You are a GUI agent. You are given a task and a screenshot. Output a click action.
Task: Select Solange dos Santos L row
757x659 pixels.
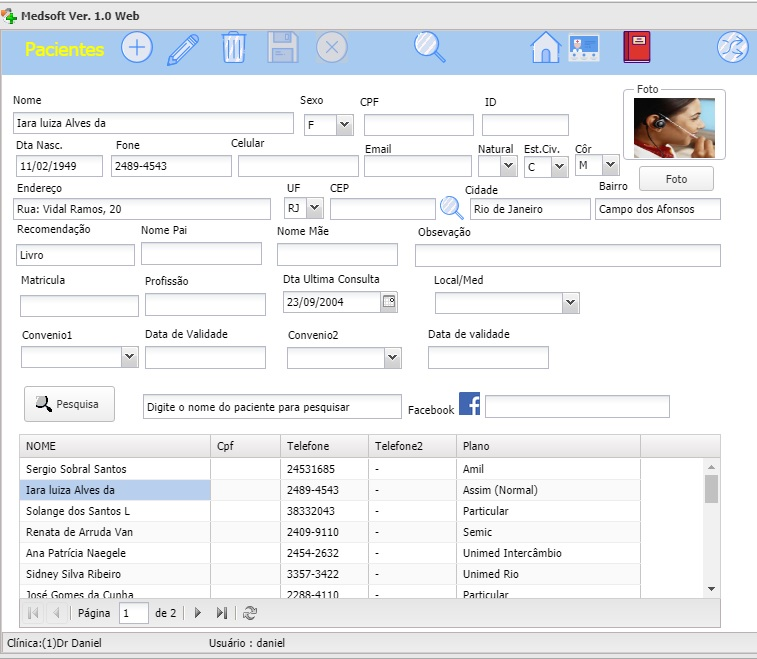pos(114,511)
